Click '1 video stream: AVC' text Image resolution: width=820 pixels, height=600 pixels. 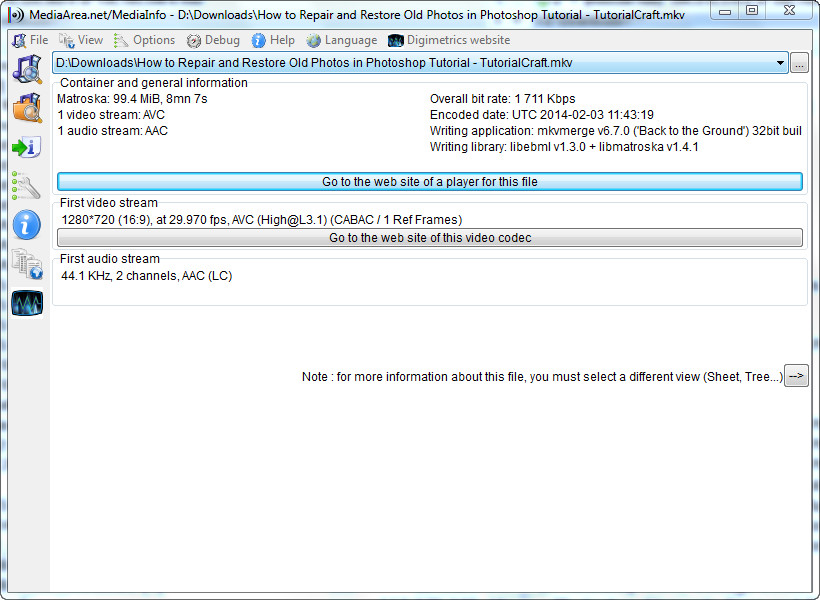111,115
